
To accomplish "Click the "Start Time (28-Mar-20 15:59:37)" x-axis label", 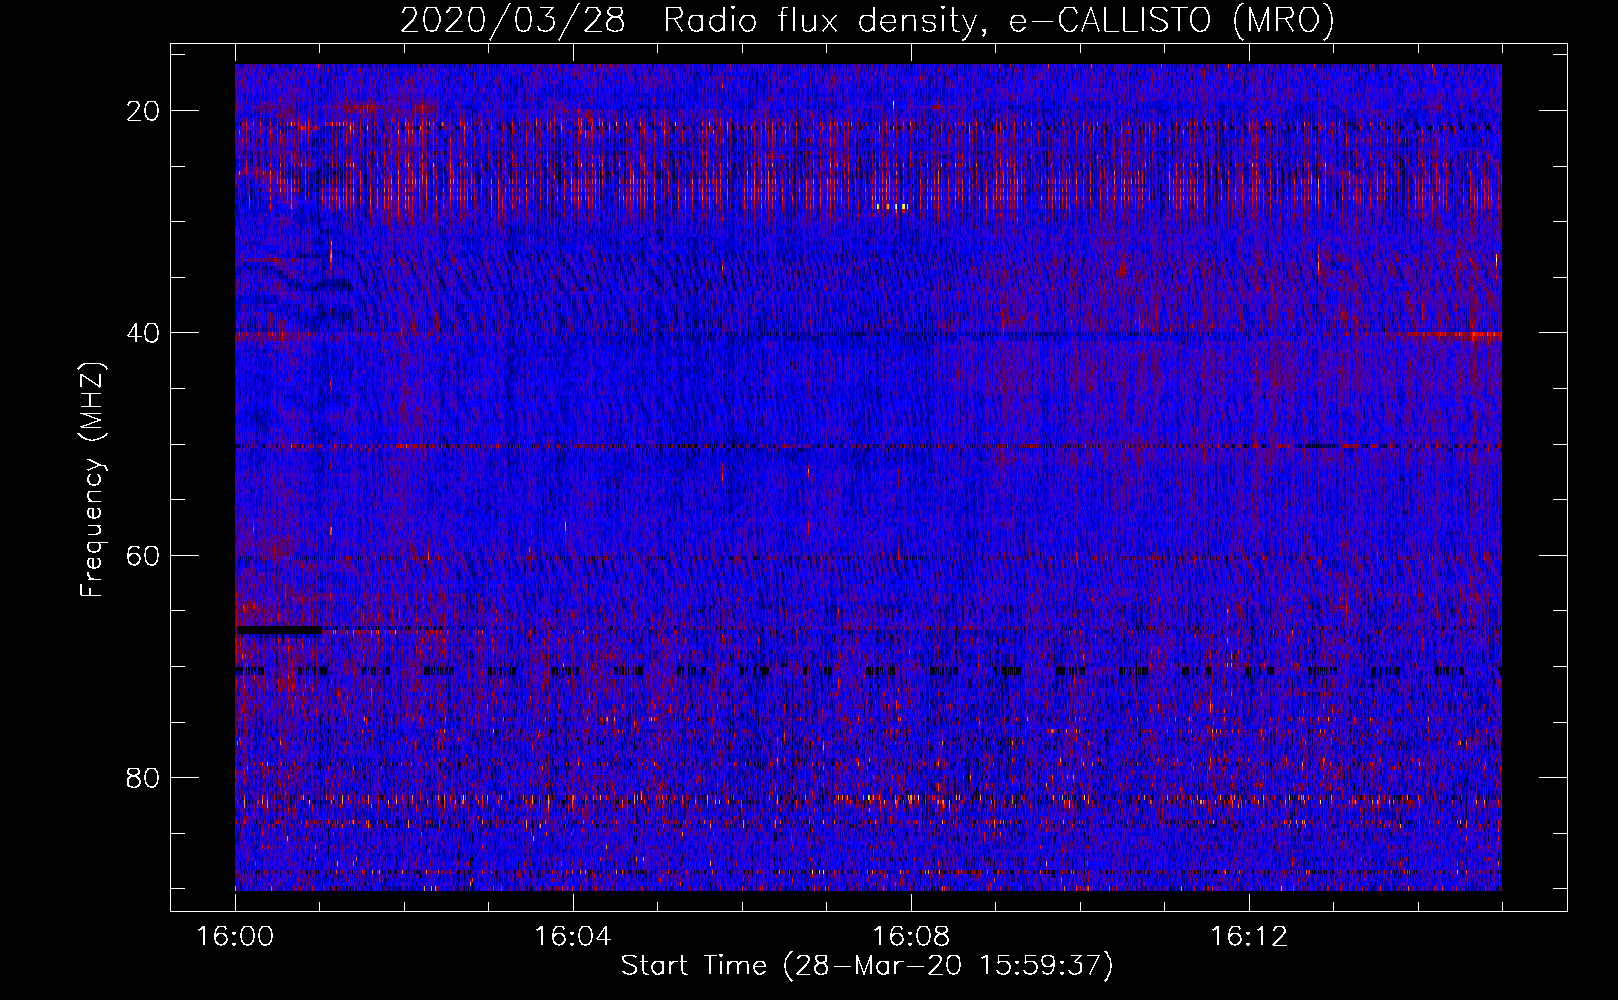I will pyautogui.click(x=867, y=966).
